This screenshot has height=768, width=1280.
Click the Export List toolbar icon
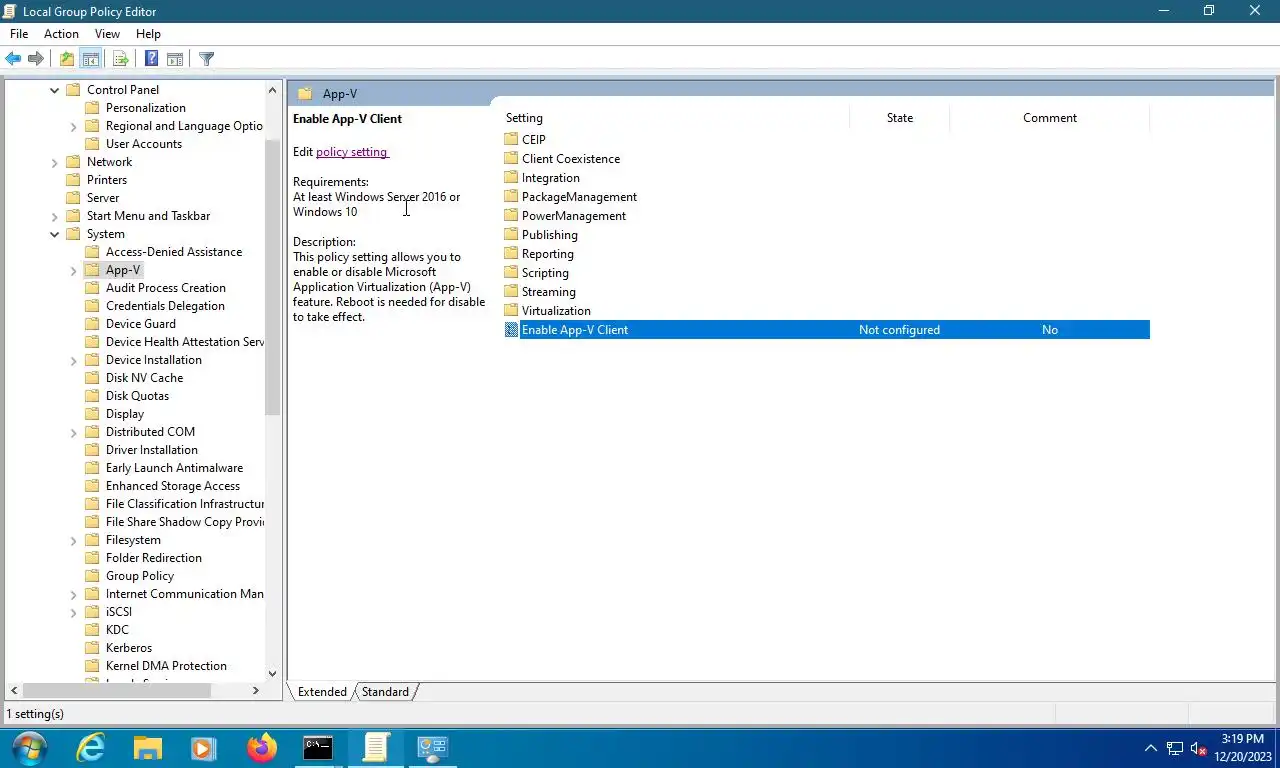[x=120, y=59]
